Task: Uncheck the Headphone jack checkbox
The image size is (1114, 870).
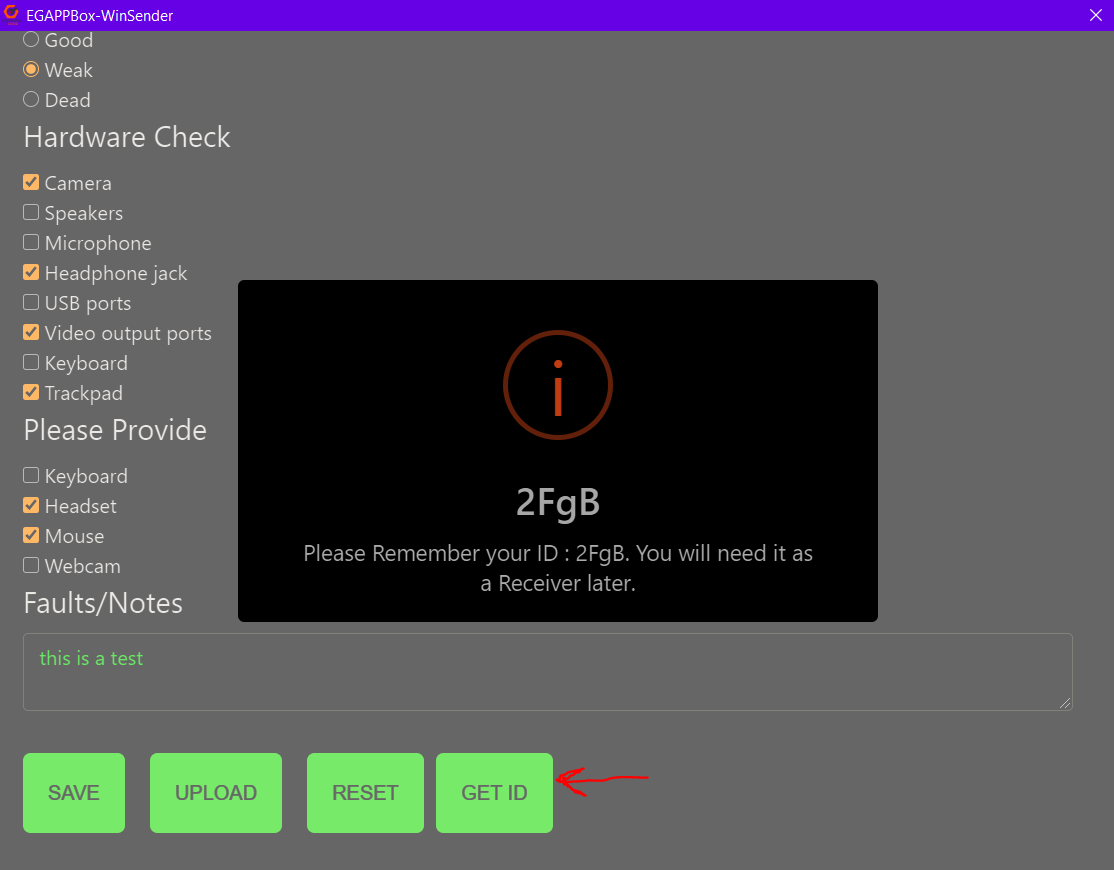Action: tap(31, 273)
